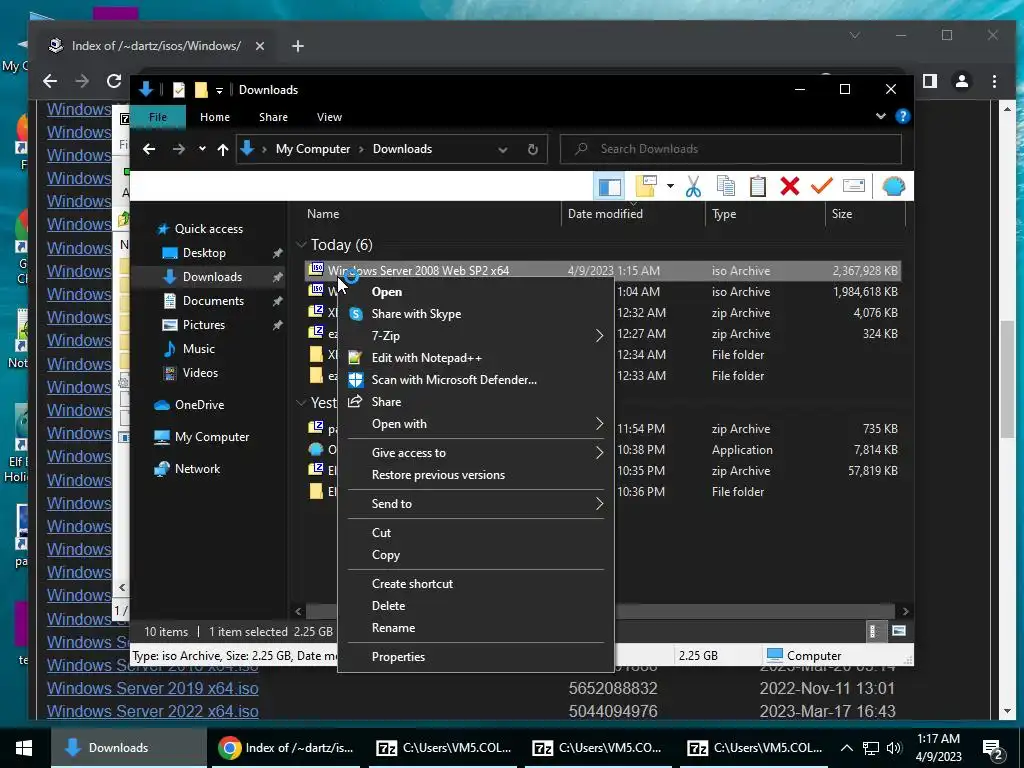This screenshot has width=1024, height=768.
Task: Click the Up one level arrow
Action: [223, 150]
